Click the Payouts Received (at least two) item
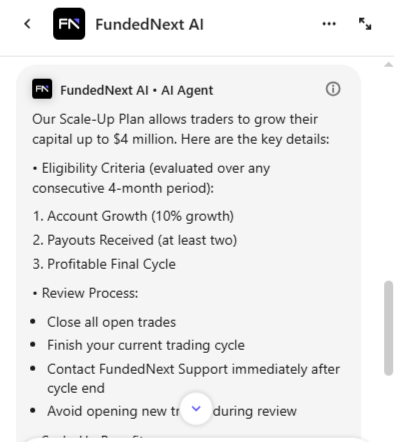The width and height of the screenshot is (394, 442). (x=135, y=240)
